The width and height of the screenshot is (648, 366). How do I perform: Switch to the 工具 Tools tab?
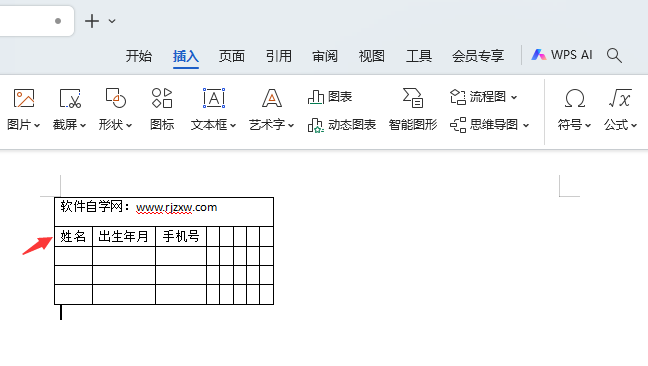point(419,56)
